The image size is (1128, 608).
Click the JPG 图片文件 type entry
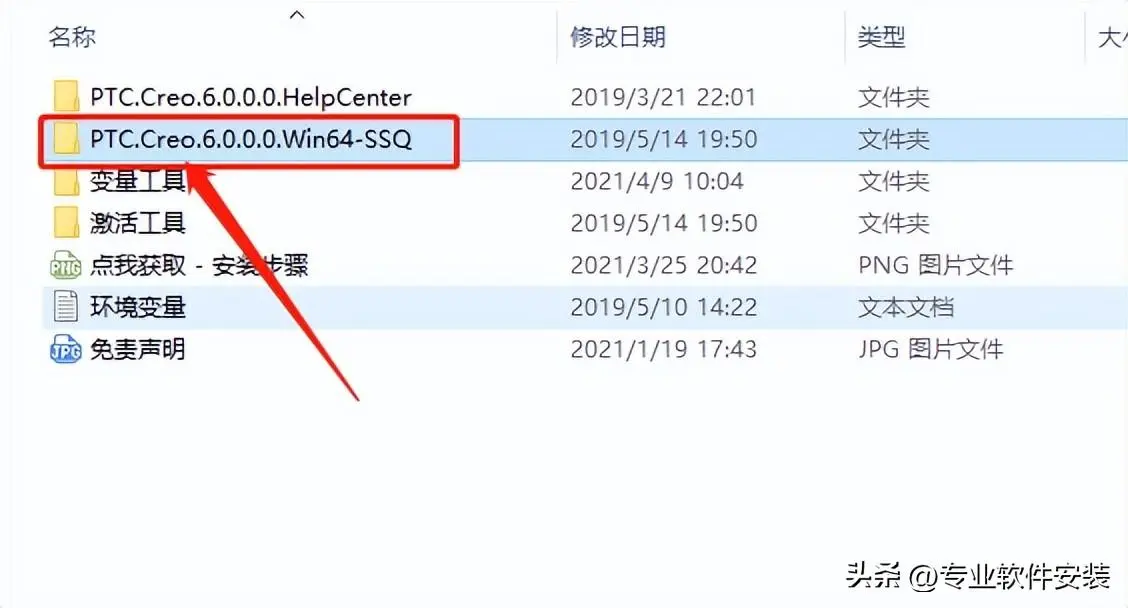(930, 349)
